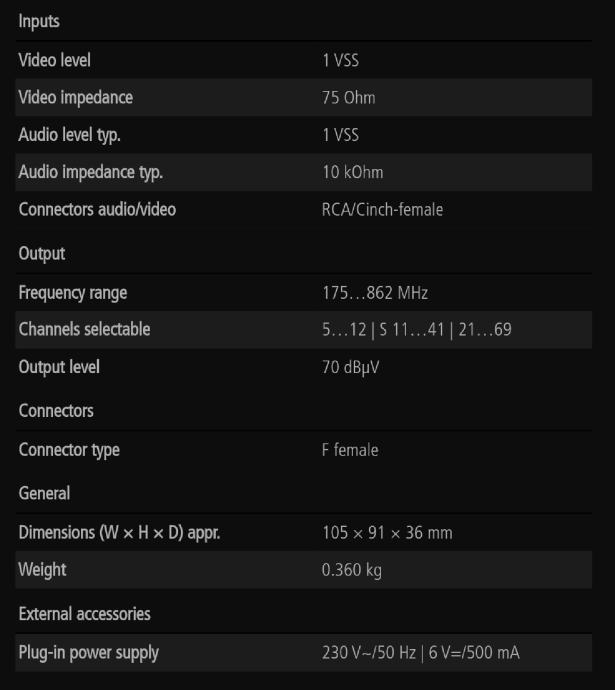This screenshot has width=615, height=690.
Task: Click the 105 × 91 × 36 mm dimensions value
Action: (387, 533)
